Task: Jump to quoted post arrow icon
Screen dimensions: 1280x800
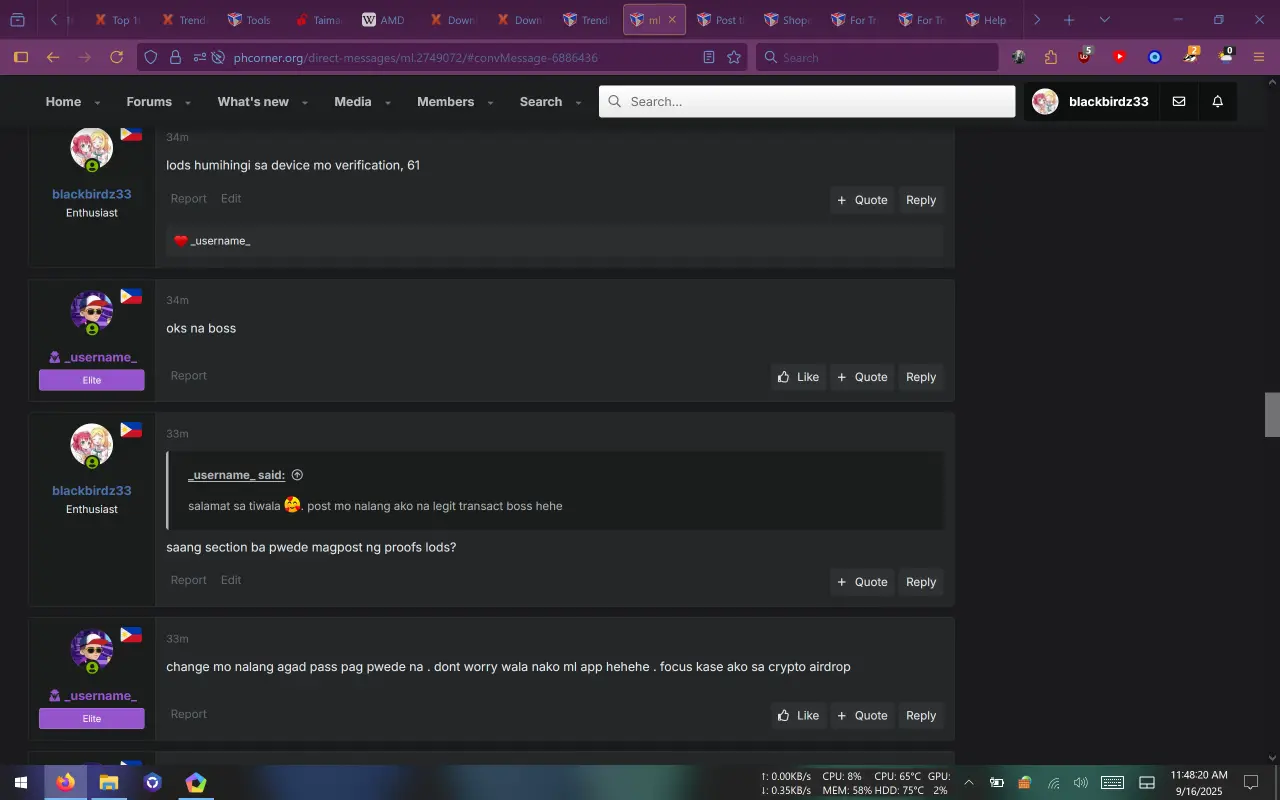Action: tap(297, 475)
